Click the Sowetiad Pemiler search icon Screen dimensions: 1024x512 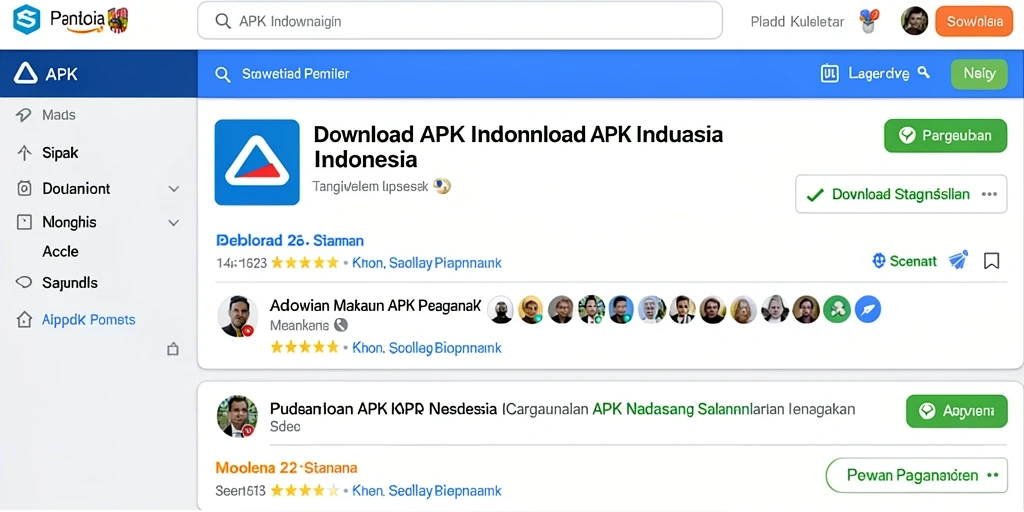pos(223,74)
